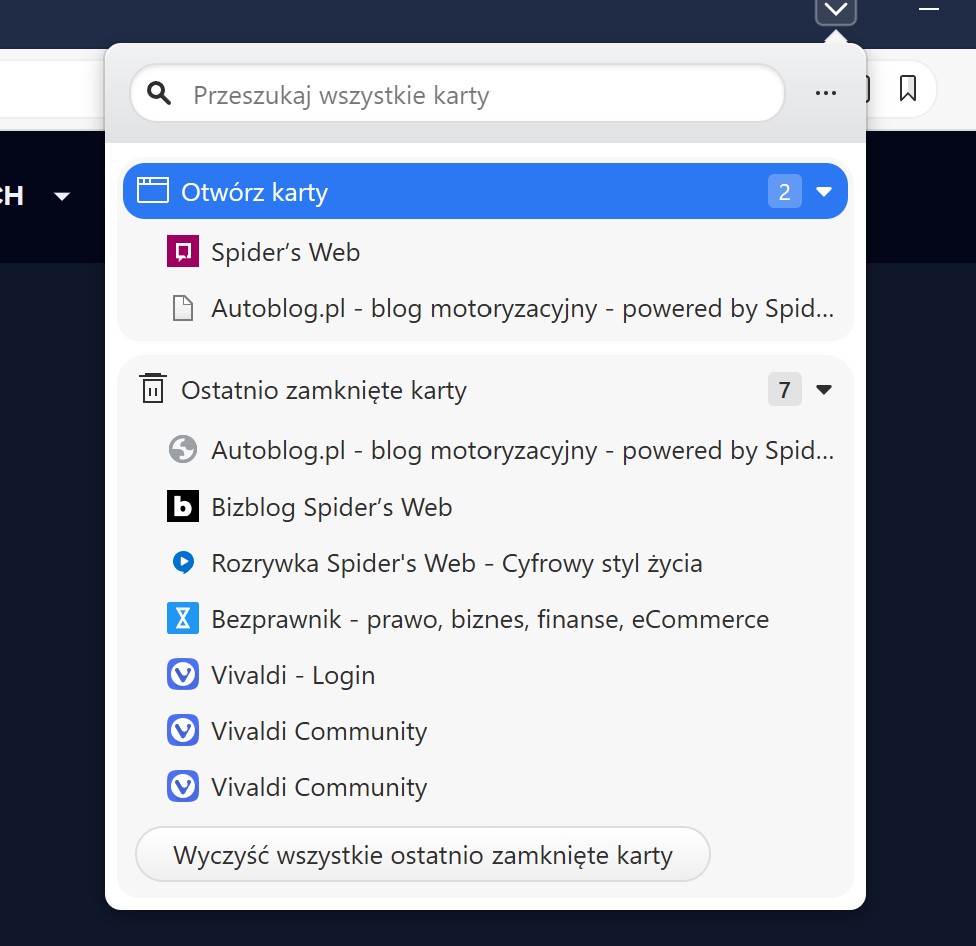976x946 pixels.
Task: Select the Otwórz karty header
Action: (486, 191)
